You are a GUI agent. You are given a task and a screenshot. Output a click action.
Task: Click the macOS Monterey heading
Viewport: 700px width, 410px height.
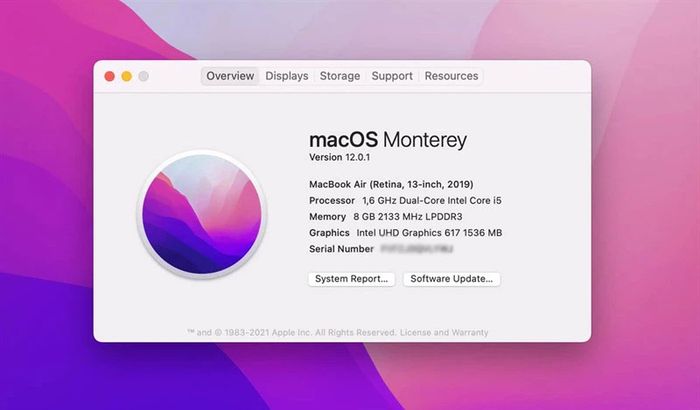point(388,140)
